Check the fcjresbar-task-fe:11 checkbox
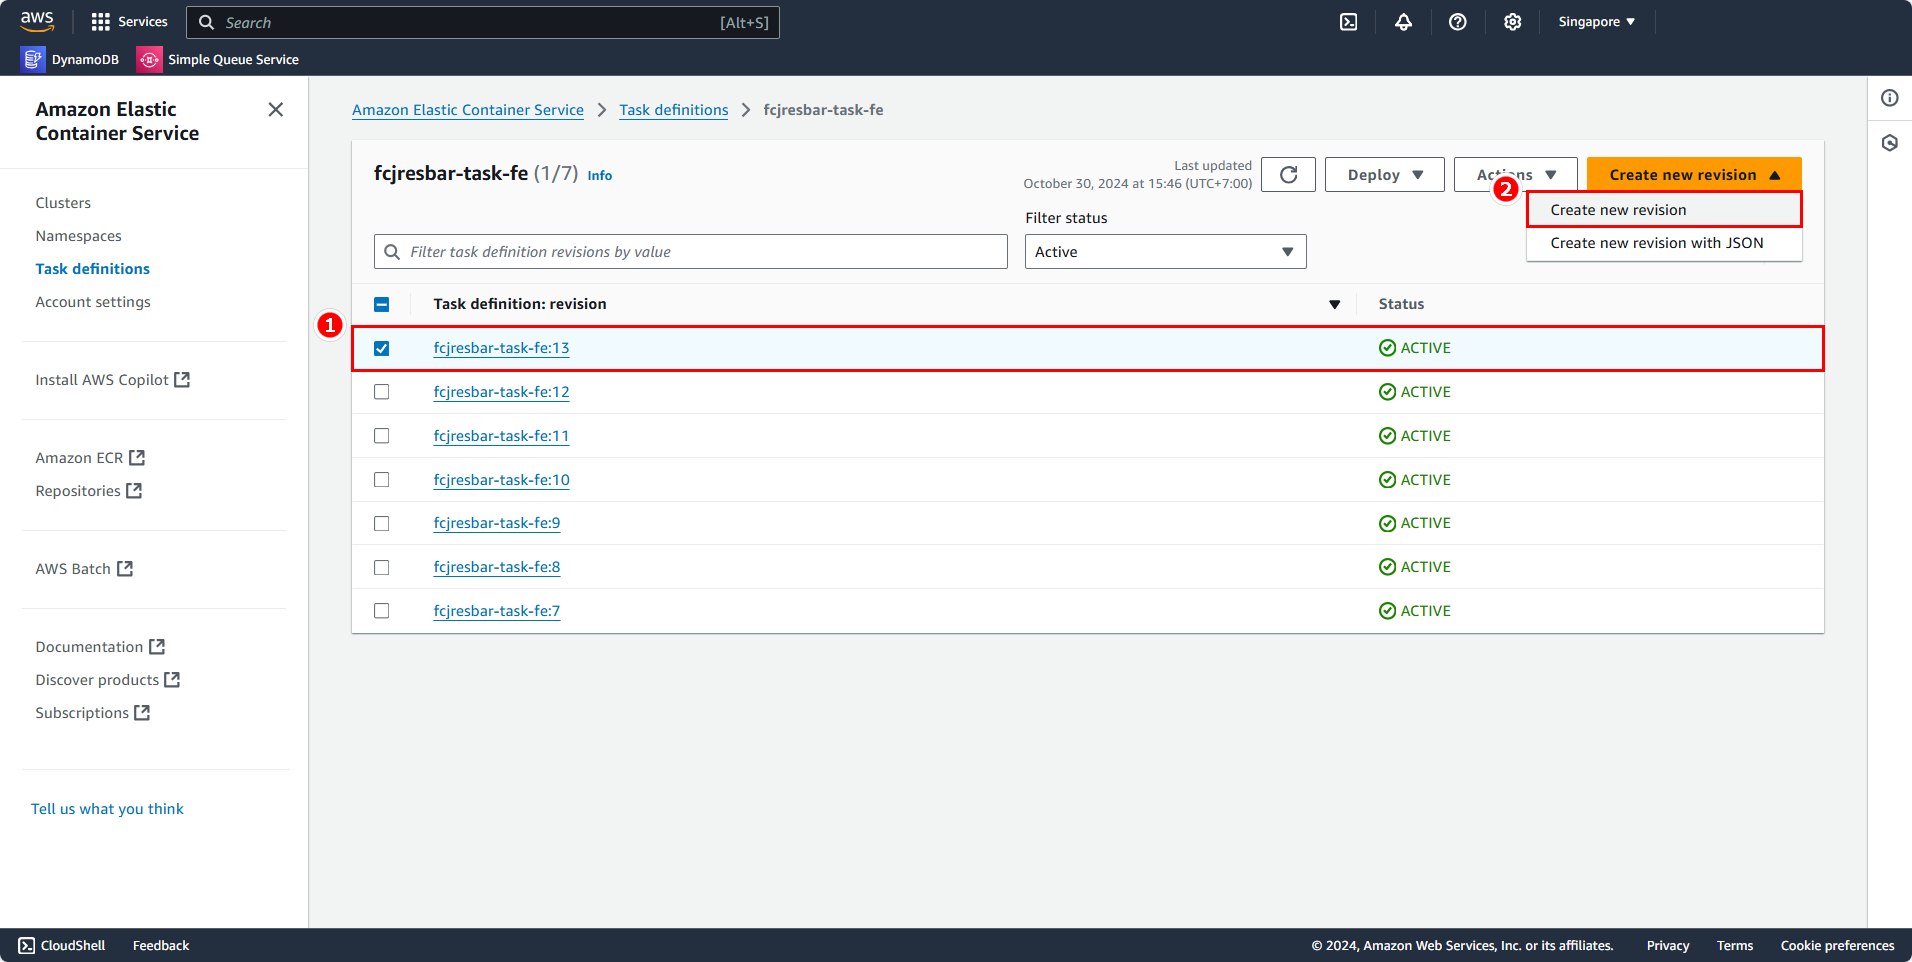 click(381, 436)
